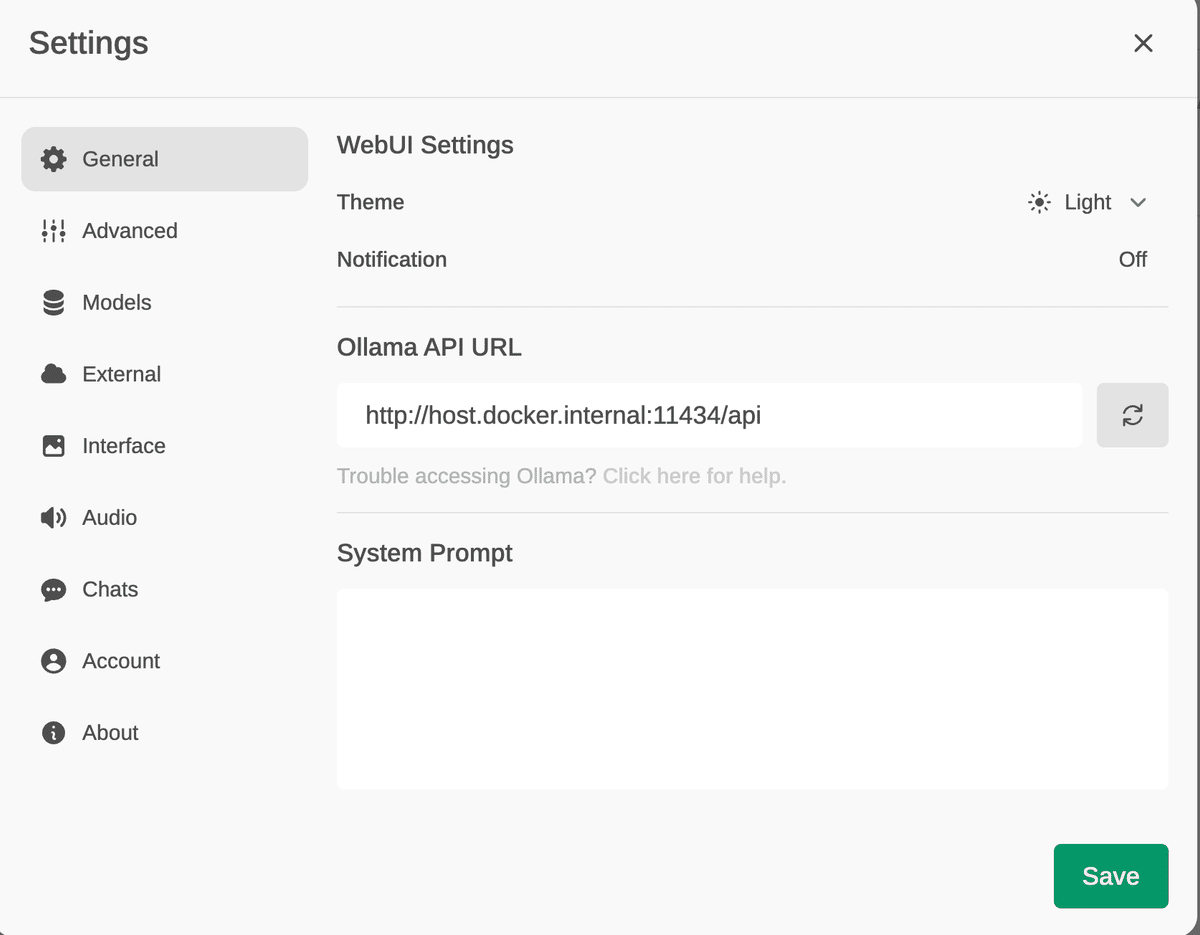Click the Chats speech bubble icon
Viewport: 1200px width, 935px height.
[54, 590]
